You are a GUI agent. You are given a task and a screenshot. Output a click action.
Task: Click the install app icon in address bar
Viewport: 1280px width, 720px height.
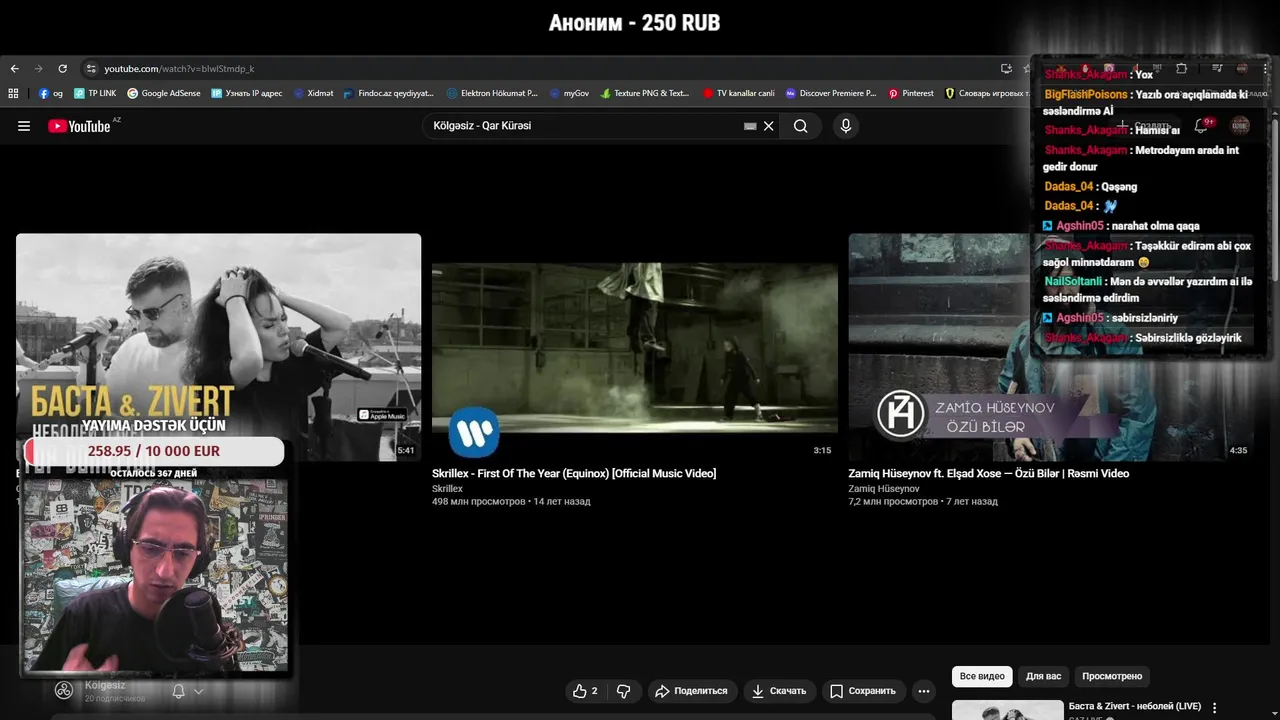point(1006,69)
